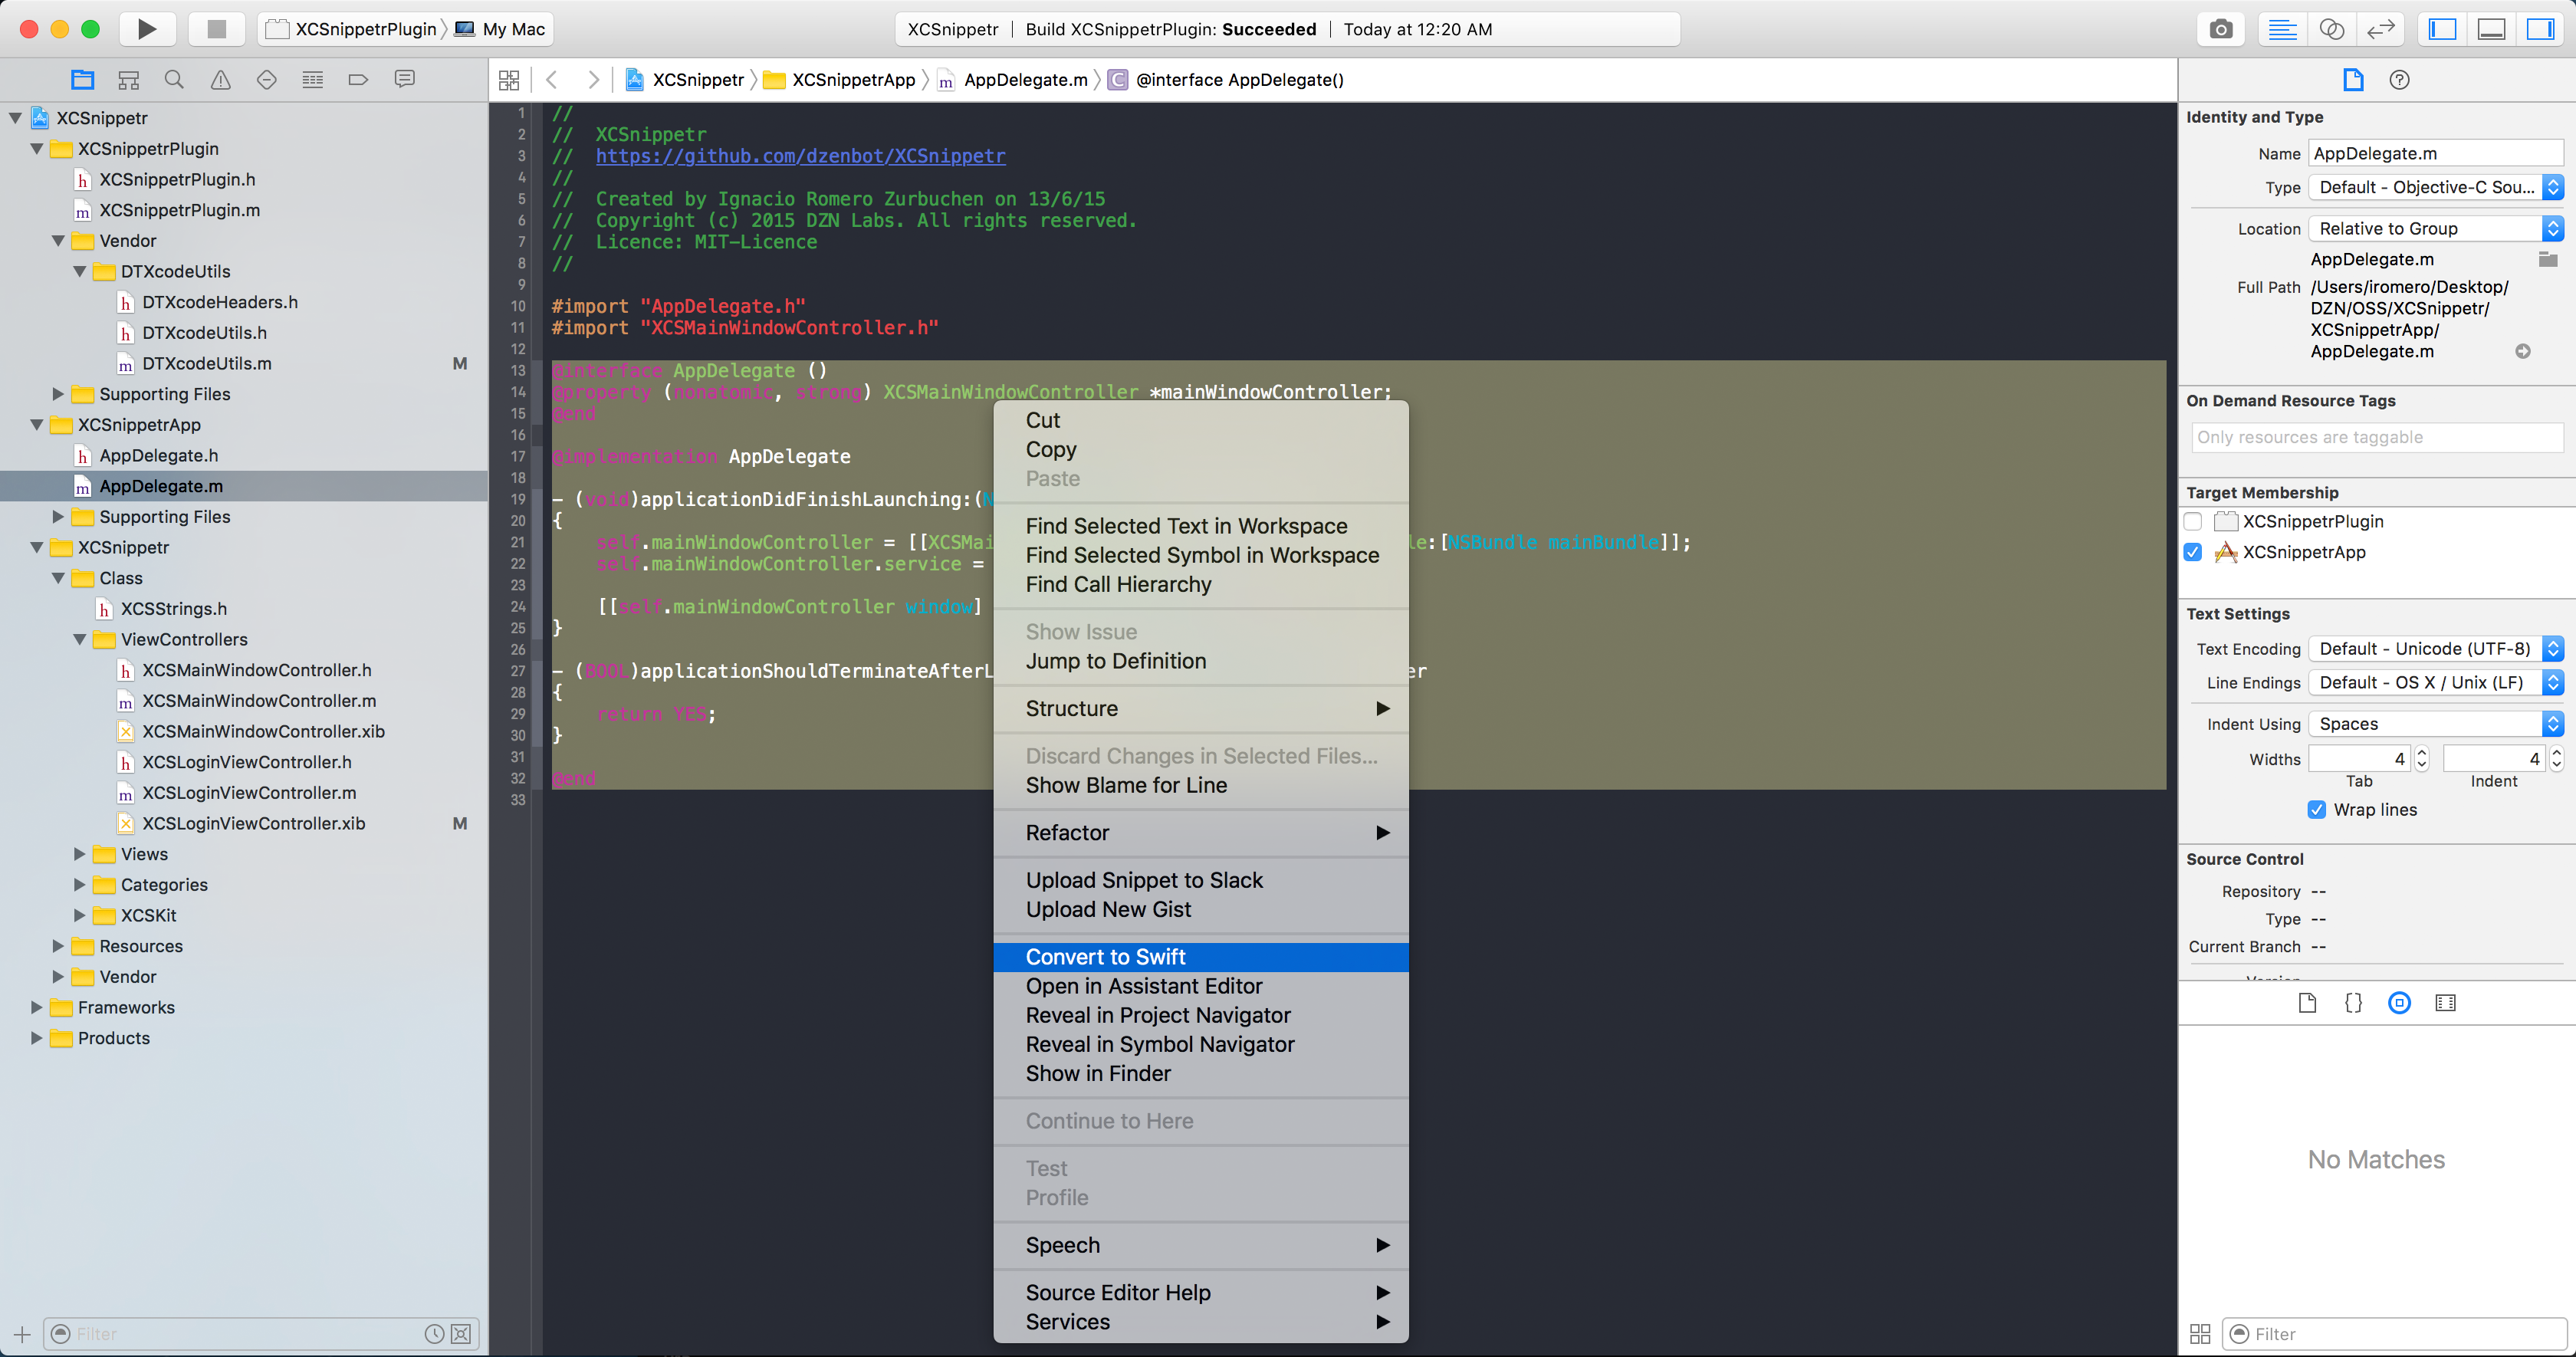
Task: Open the Issue navigator warning icon
Action: [220, 80]
